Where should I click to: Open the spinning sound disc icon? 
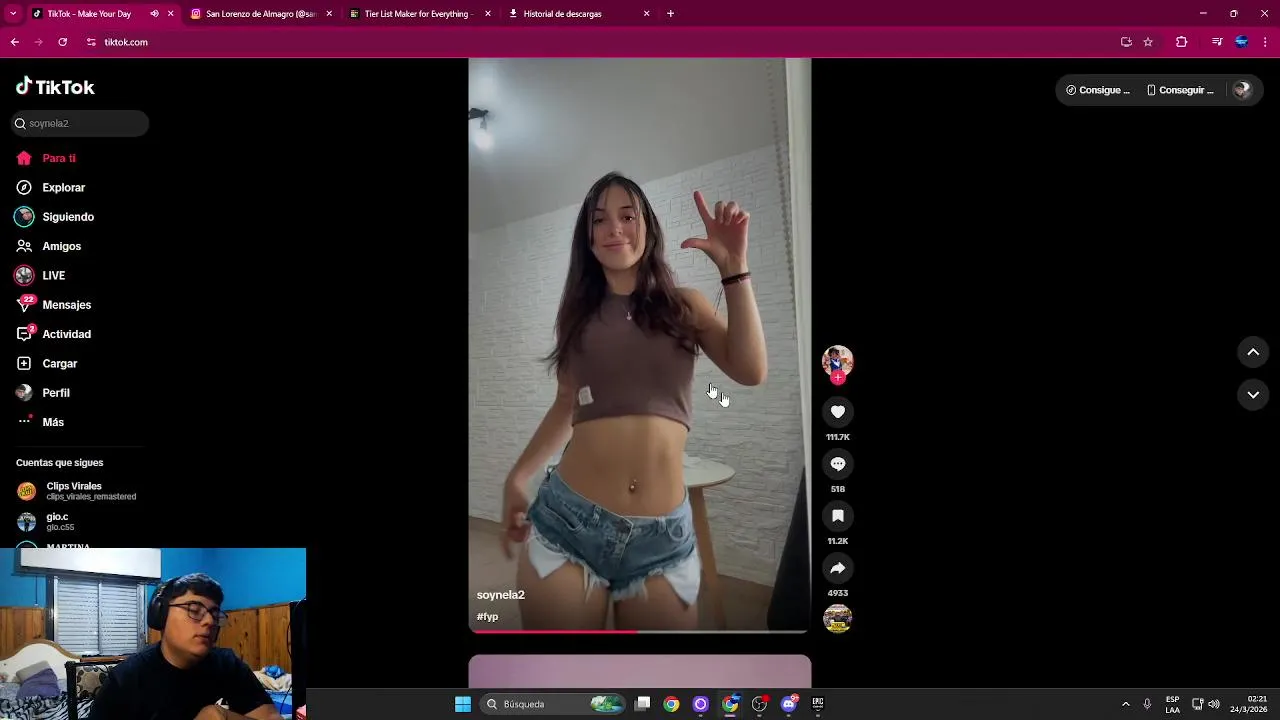(x=838, y=619)
